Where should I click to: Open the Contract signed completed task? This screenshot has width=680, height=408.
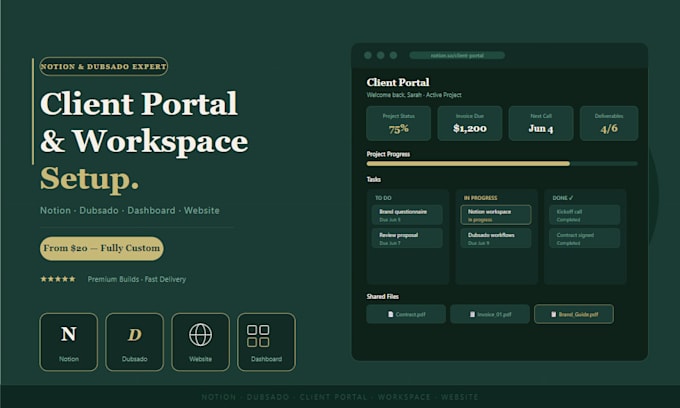(585, 238)
